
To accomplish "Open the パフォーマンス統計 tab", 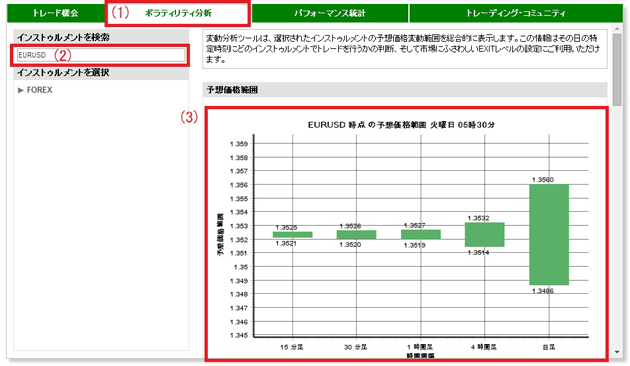I will point(329,13).
